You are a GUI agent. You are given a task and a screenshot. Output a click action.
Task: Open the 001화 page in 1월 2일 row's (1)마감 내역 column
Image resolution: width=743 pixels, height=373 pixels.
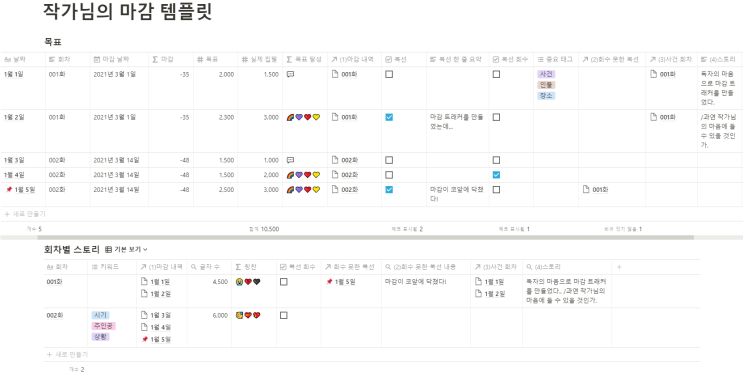[345, 117]
